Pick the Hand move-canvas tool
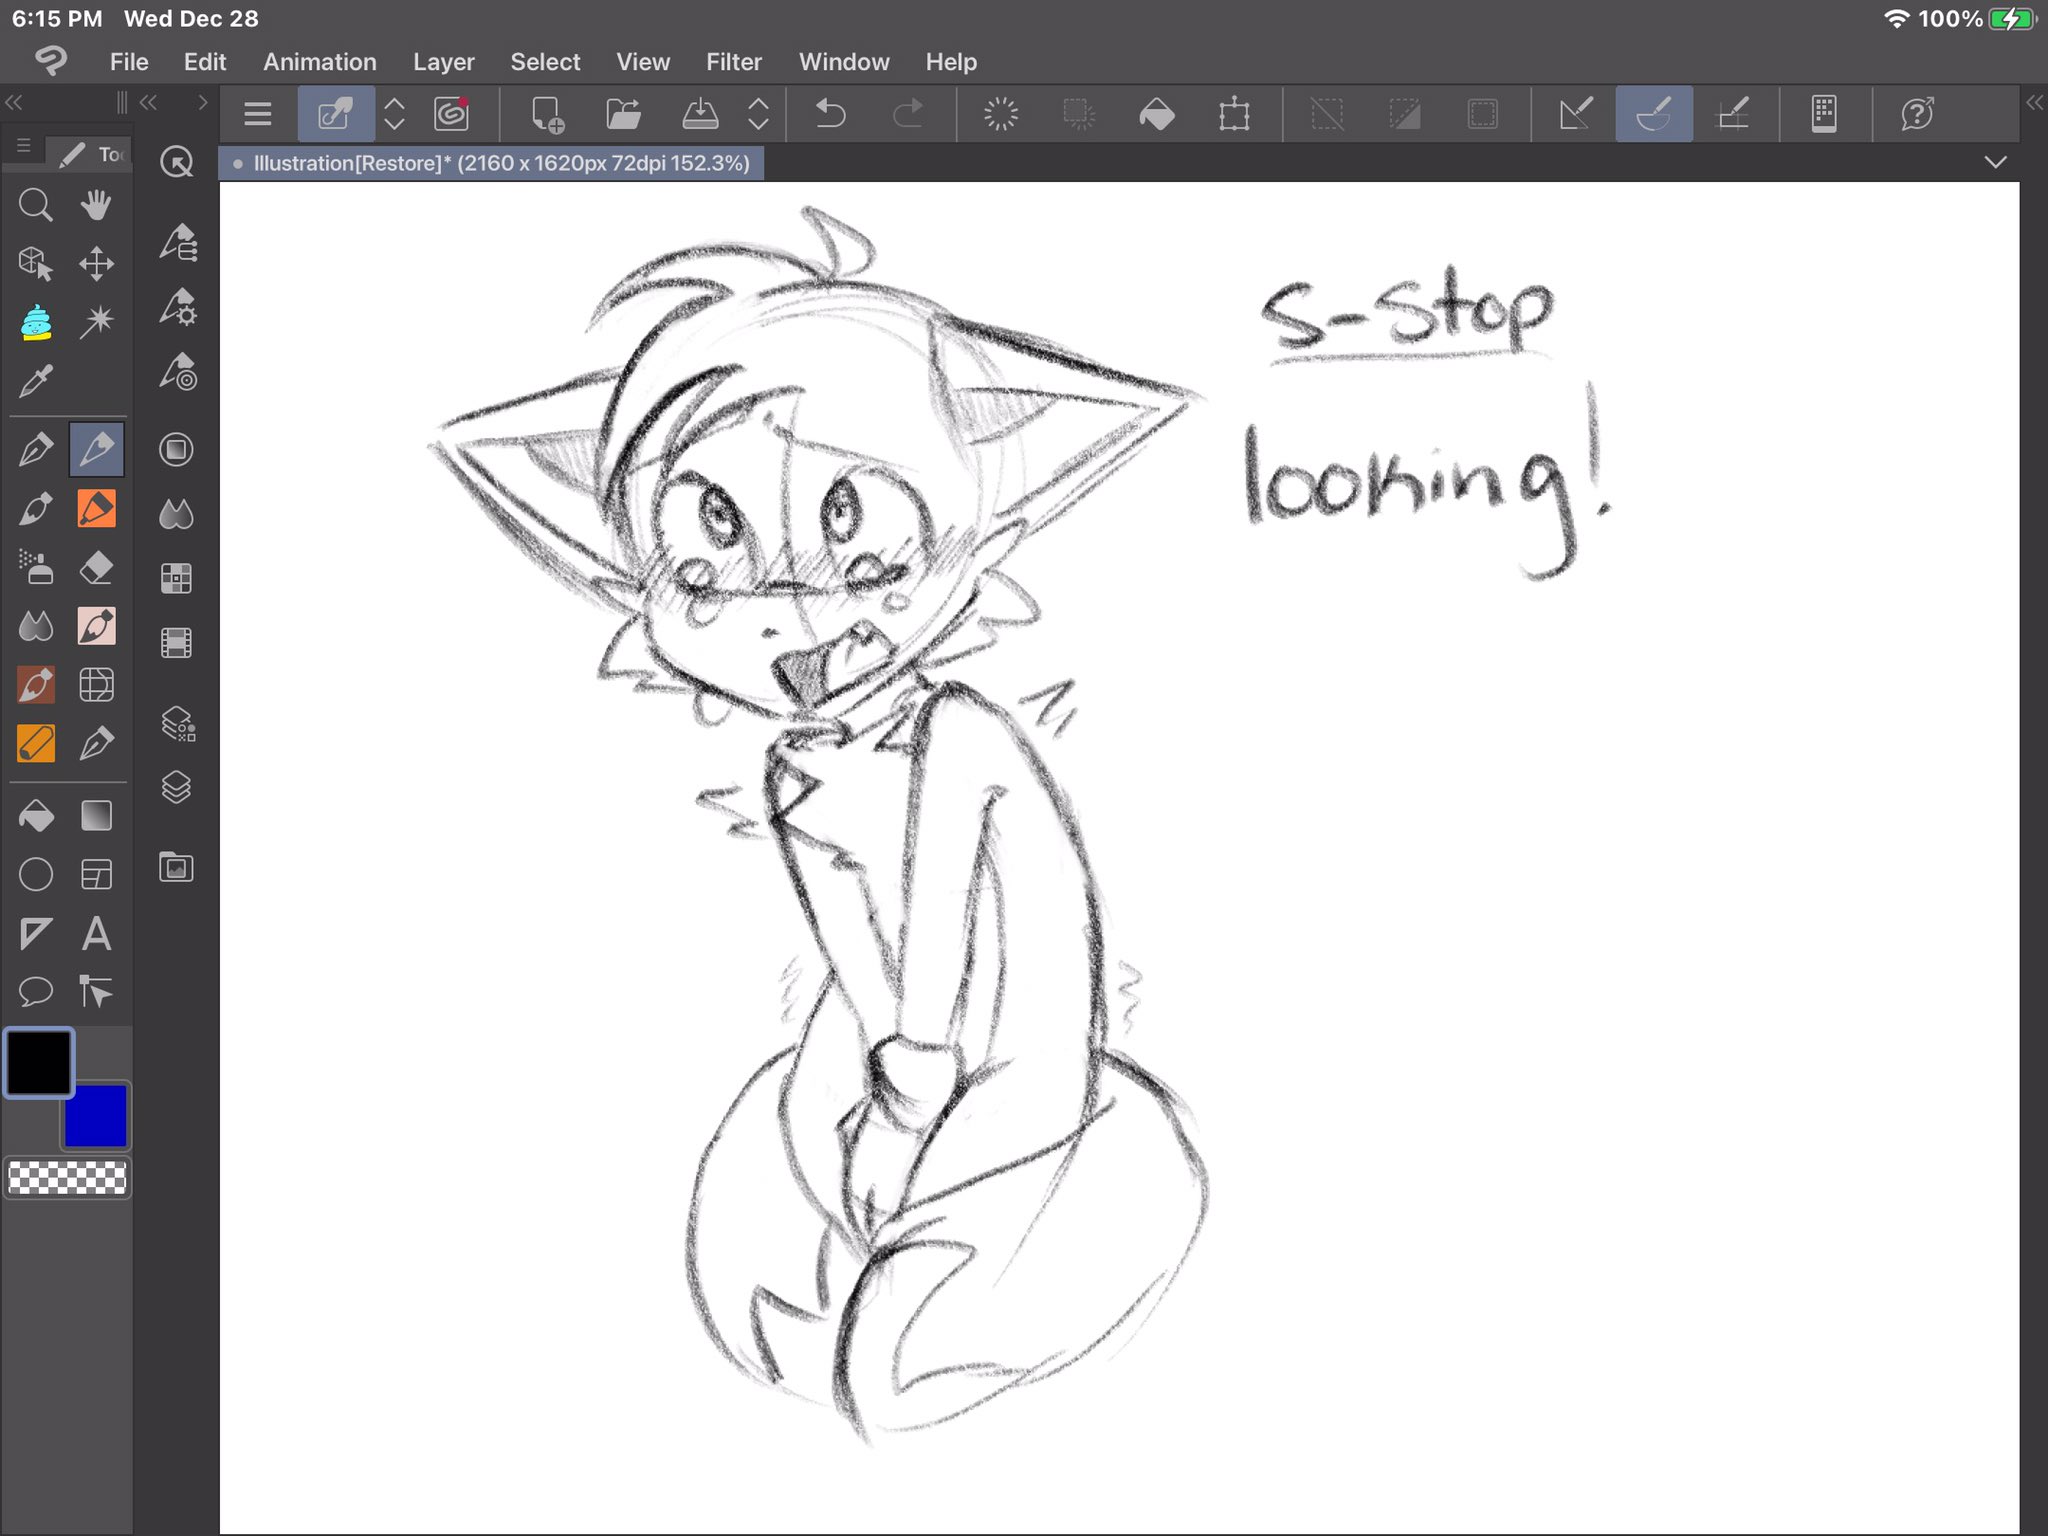The height and width of the screenshot is (1536, 2048). 96,205
